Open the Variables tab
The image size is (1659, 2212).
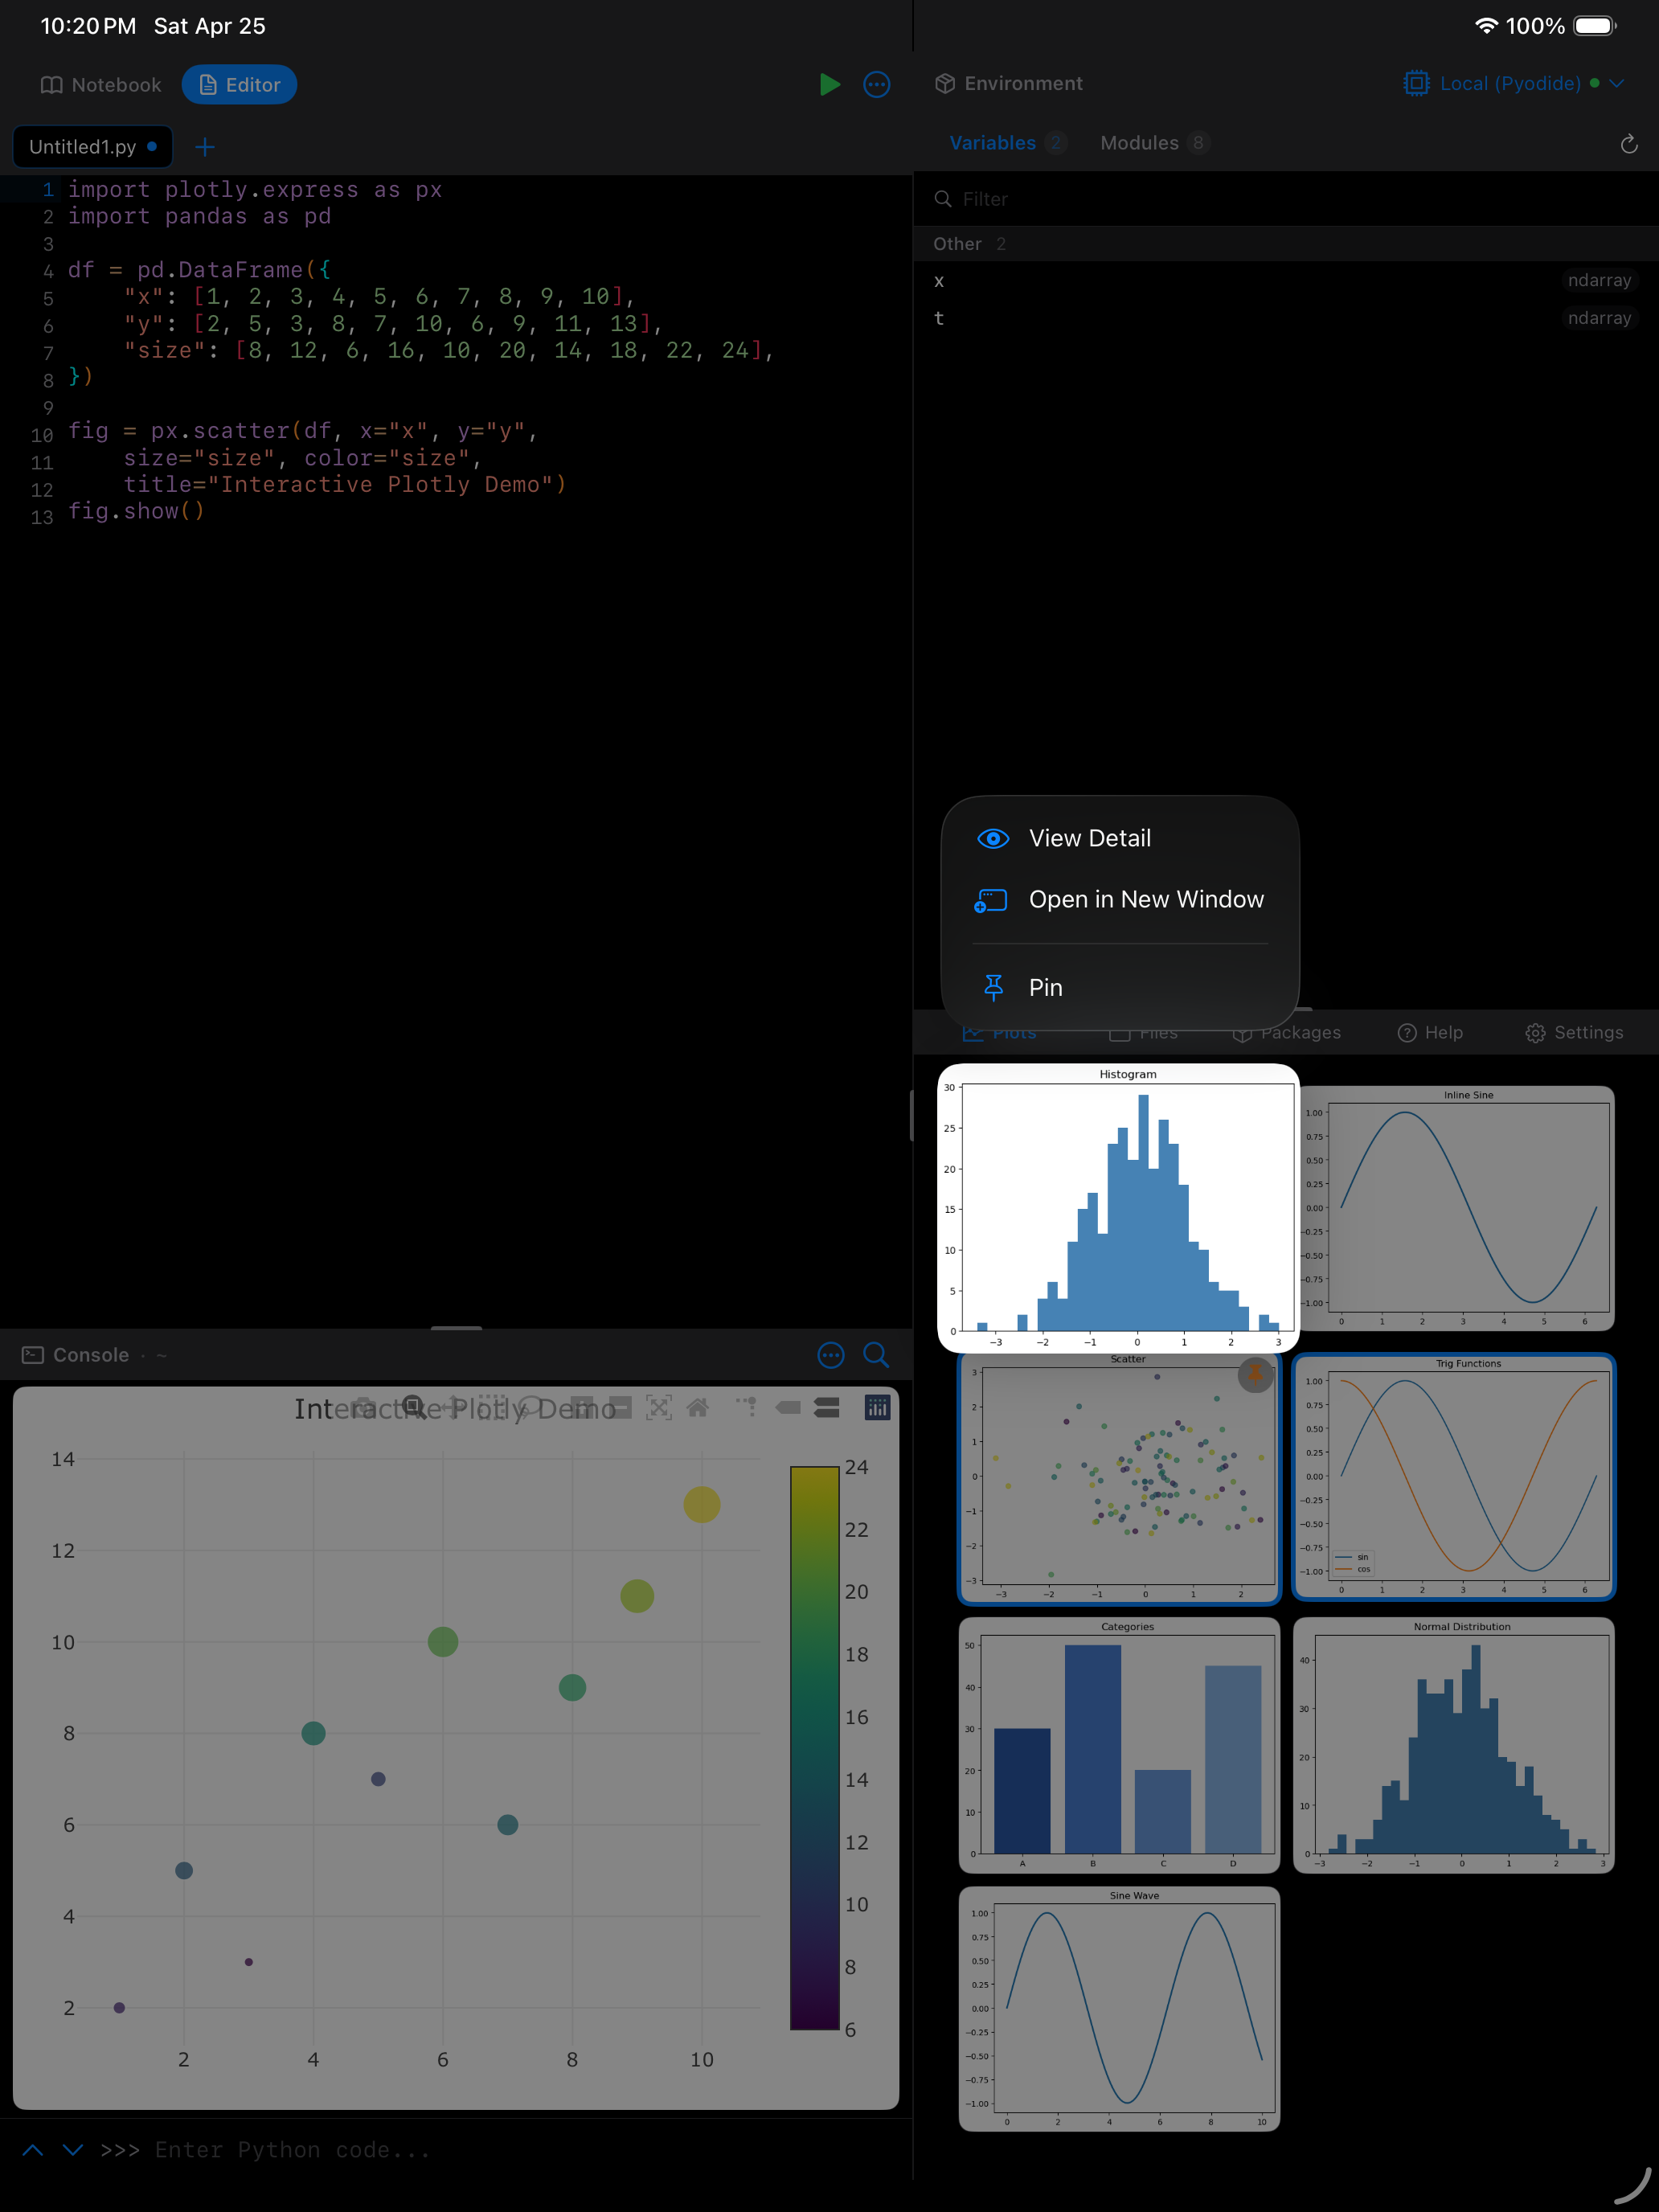(1007, 143)
